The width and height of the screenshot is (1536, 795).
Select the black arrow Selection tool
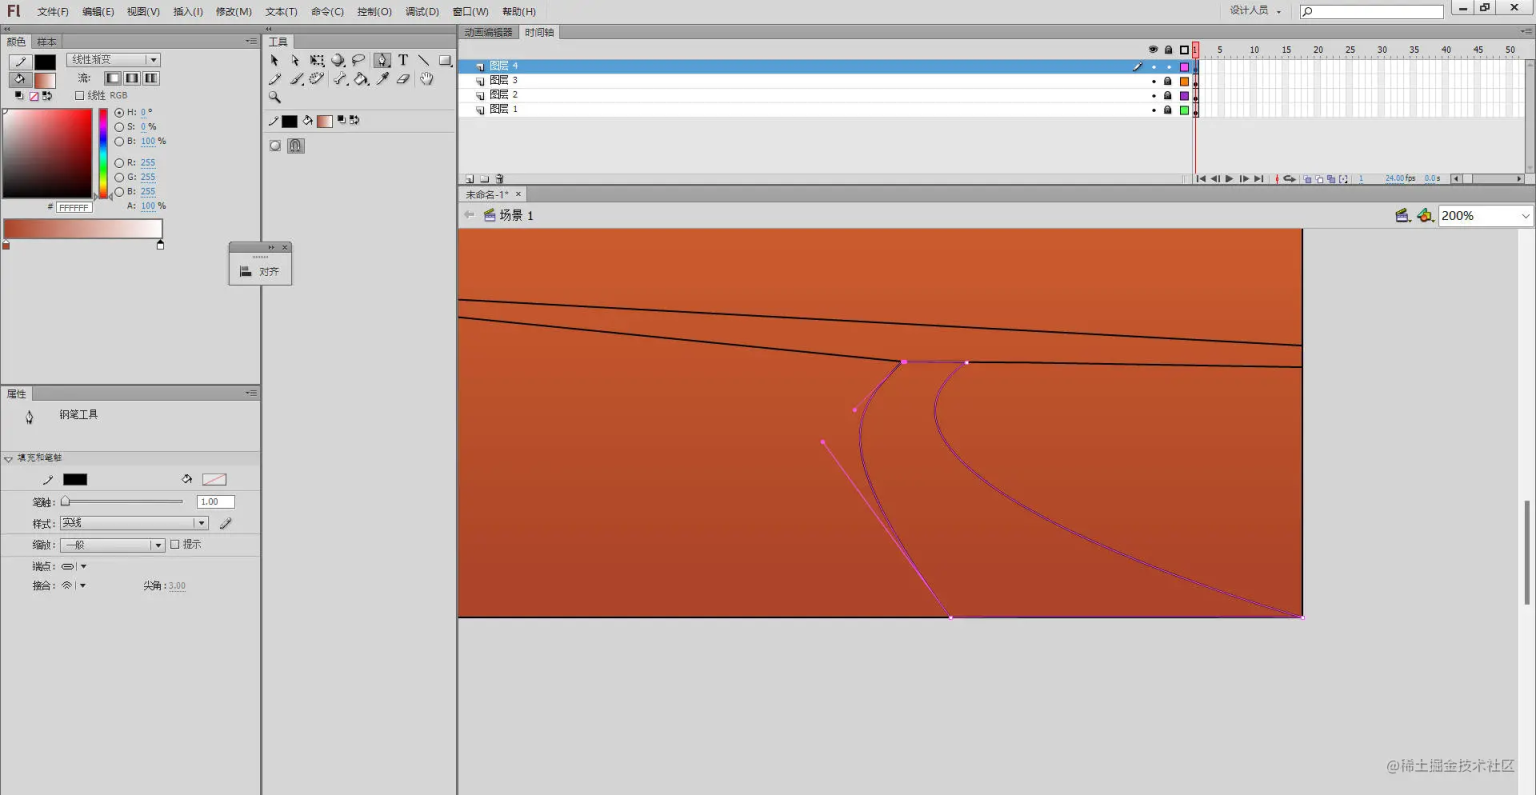pos(274,60)
